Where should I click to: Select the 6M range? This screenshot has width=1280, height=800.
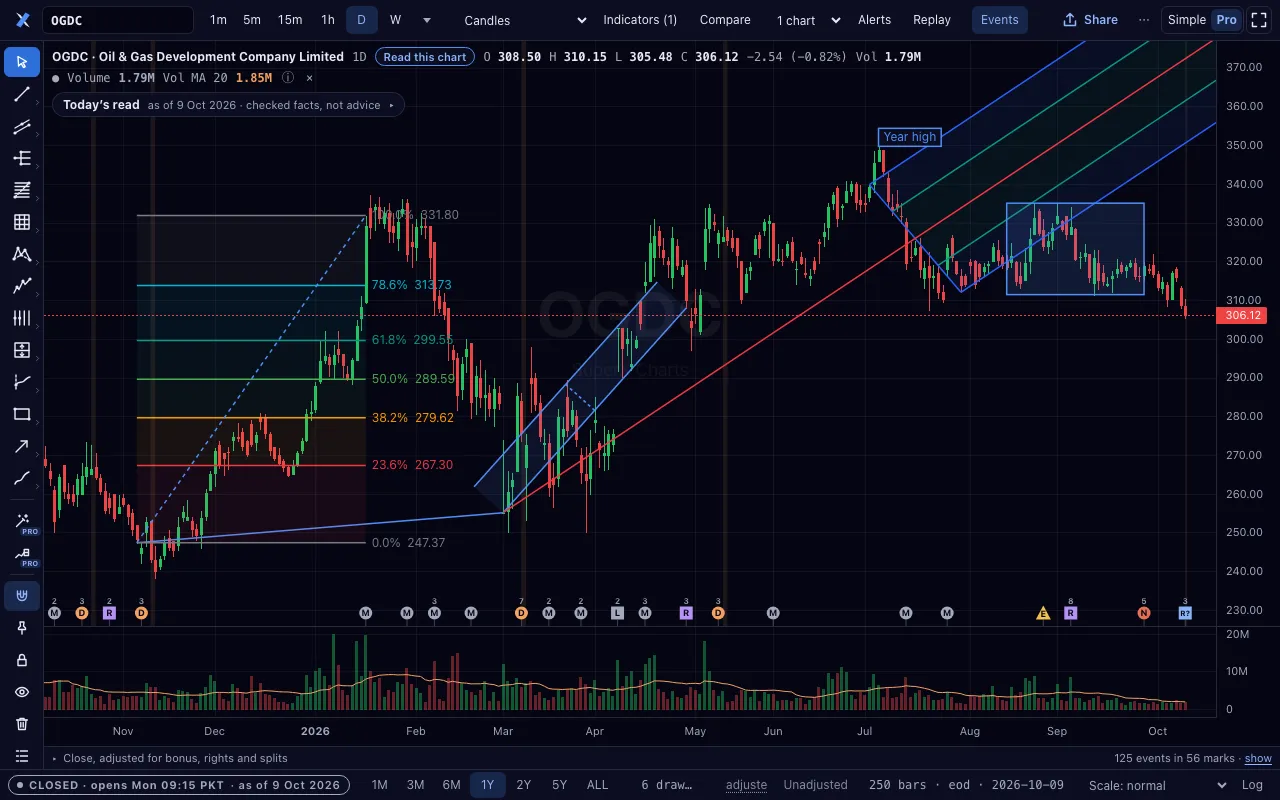(x=452, y=785)
